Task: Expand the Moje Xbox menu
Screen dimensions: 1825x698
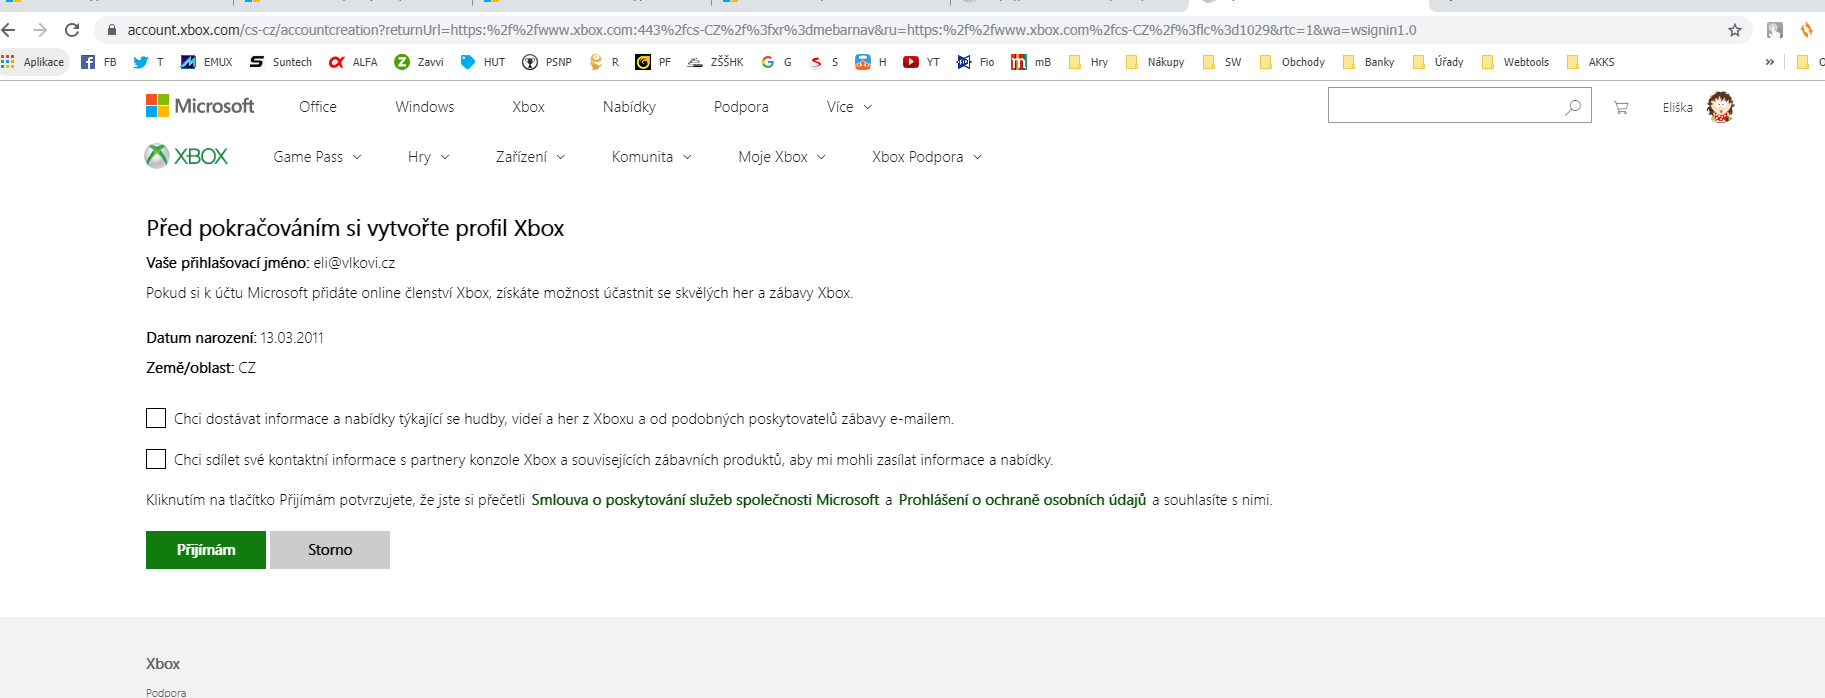Action: click(x=782, y=157)
